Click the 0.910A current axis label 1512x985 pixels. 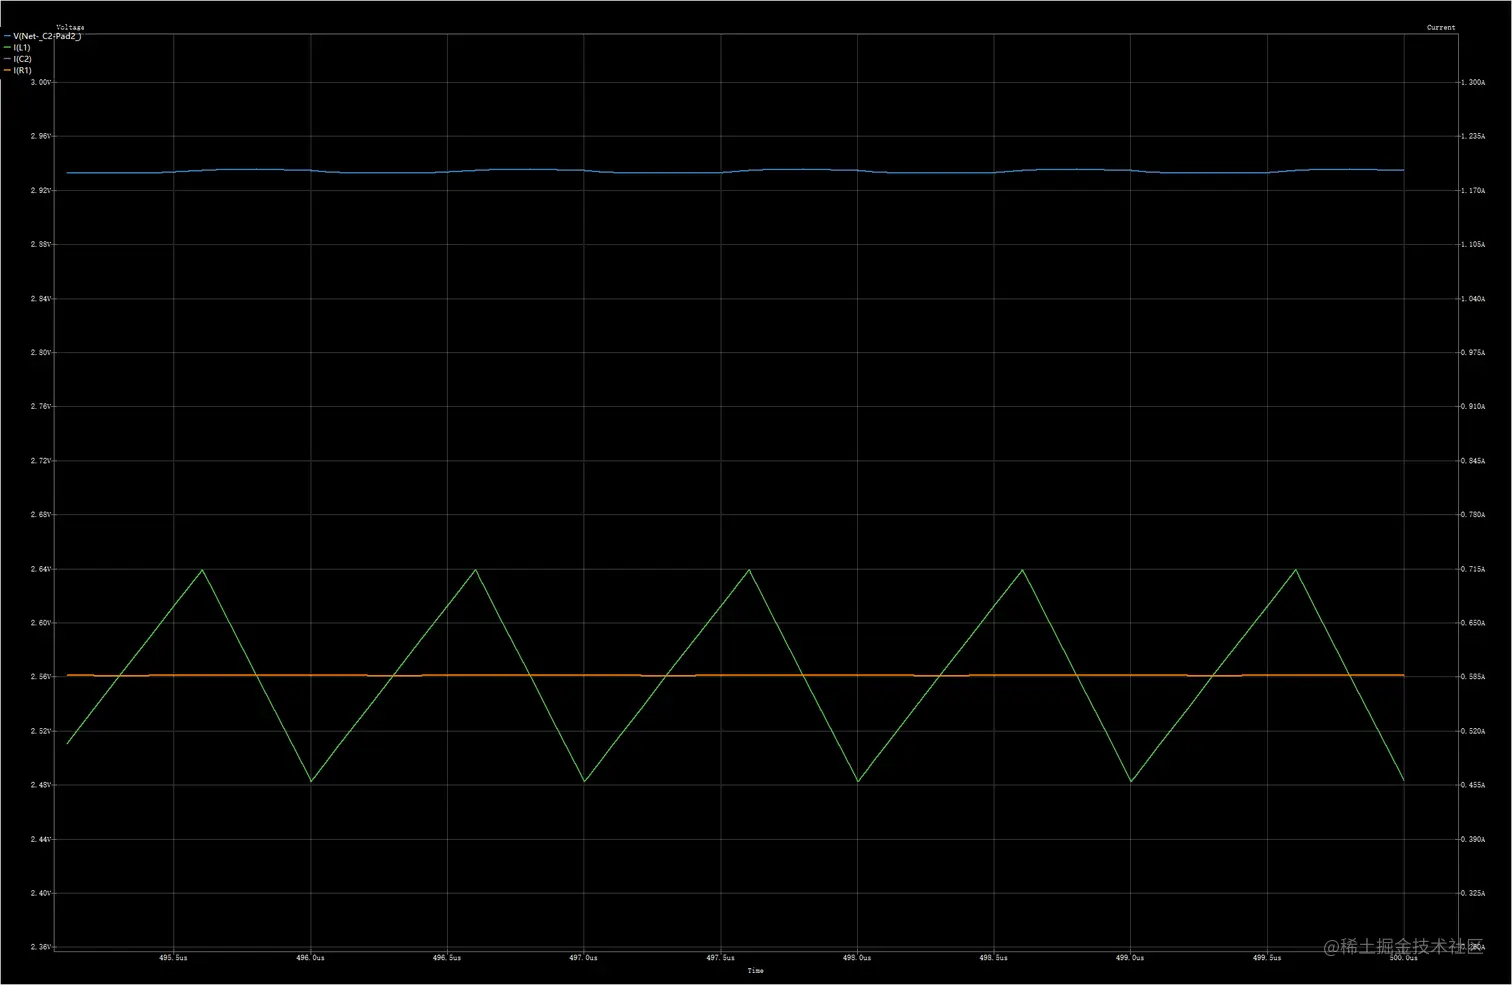click(x=1473, y=406)
